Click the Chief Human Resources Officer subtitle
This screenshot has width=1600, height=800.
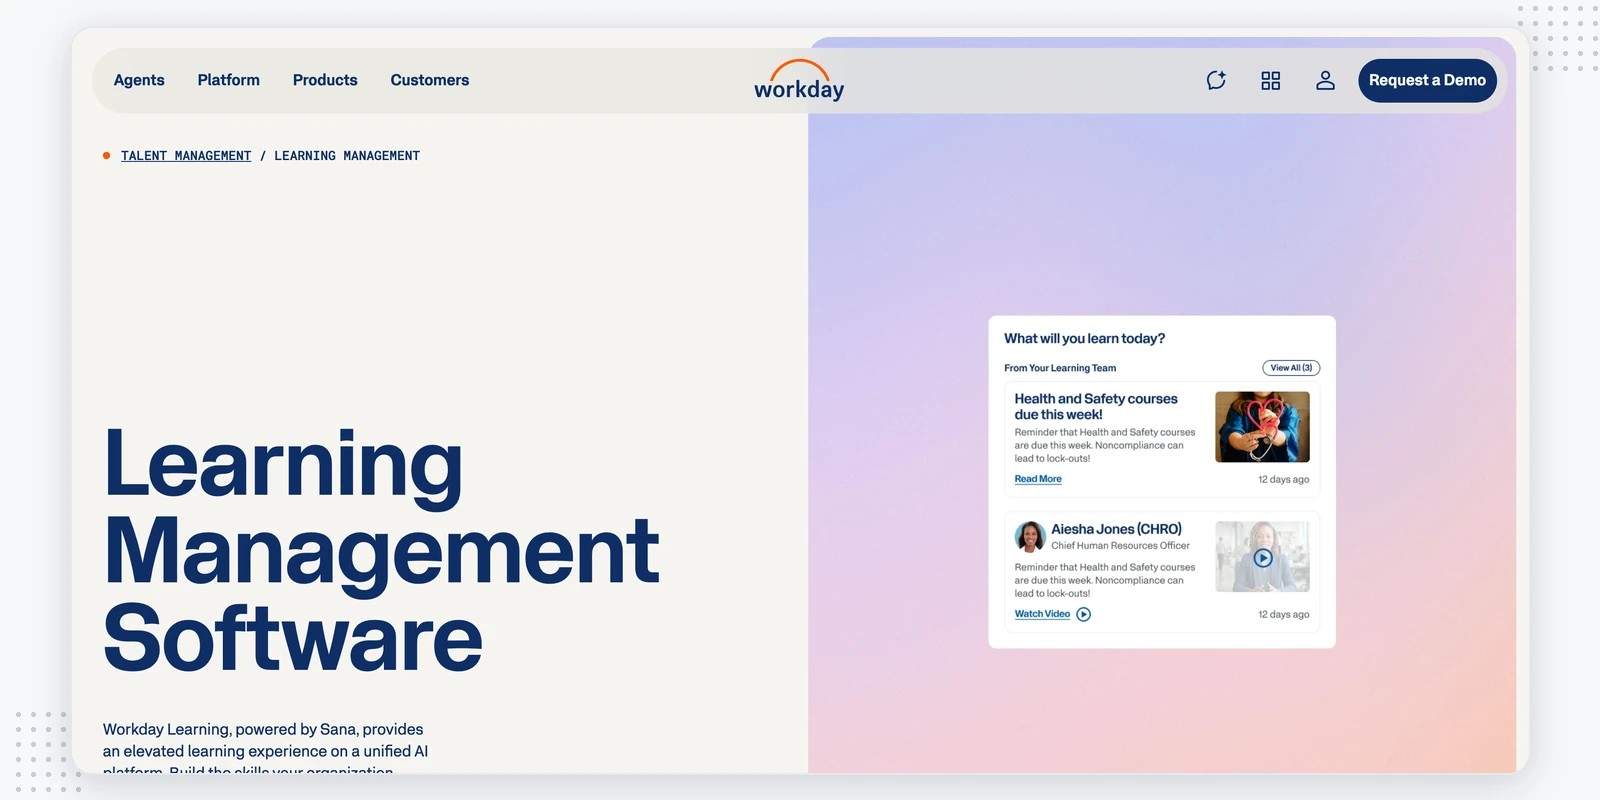click(x=1120, y=546)
